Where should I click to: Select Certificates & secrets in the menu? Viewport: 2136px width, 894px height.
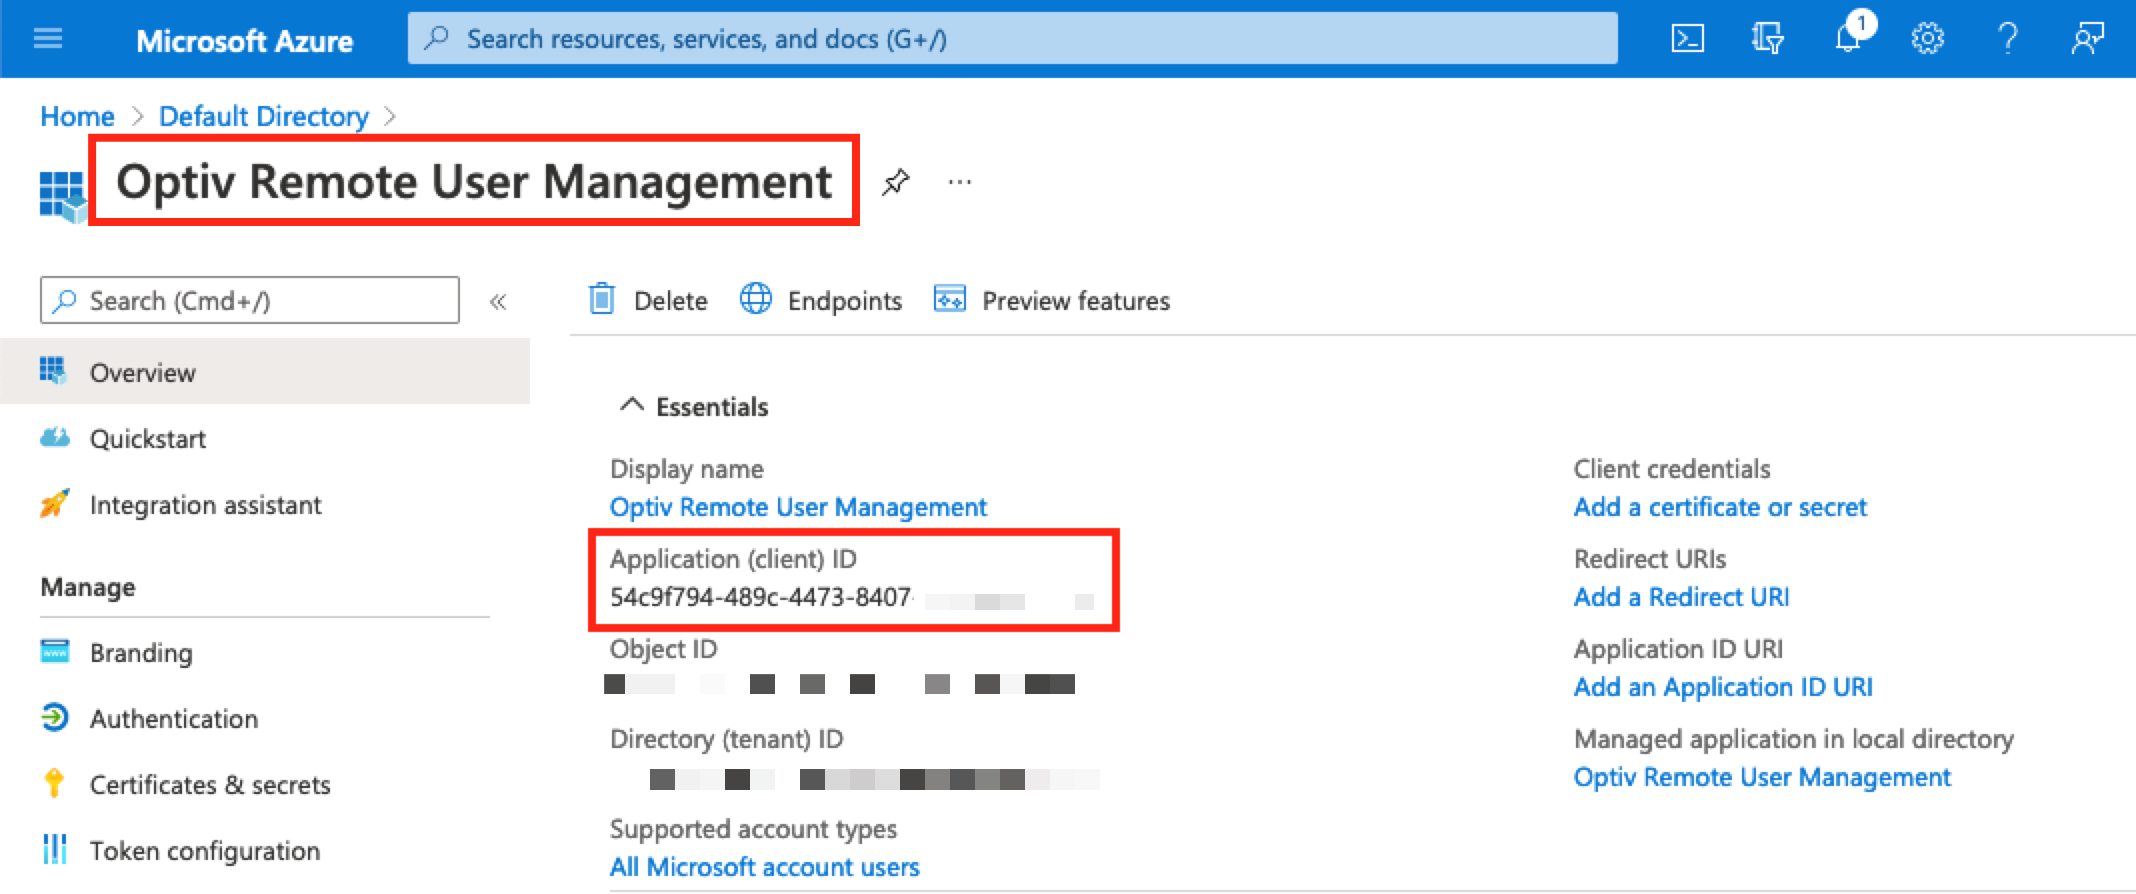click(x=209, y=785)
